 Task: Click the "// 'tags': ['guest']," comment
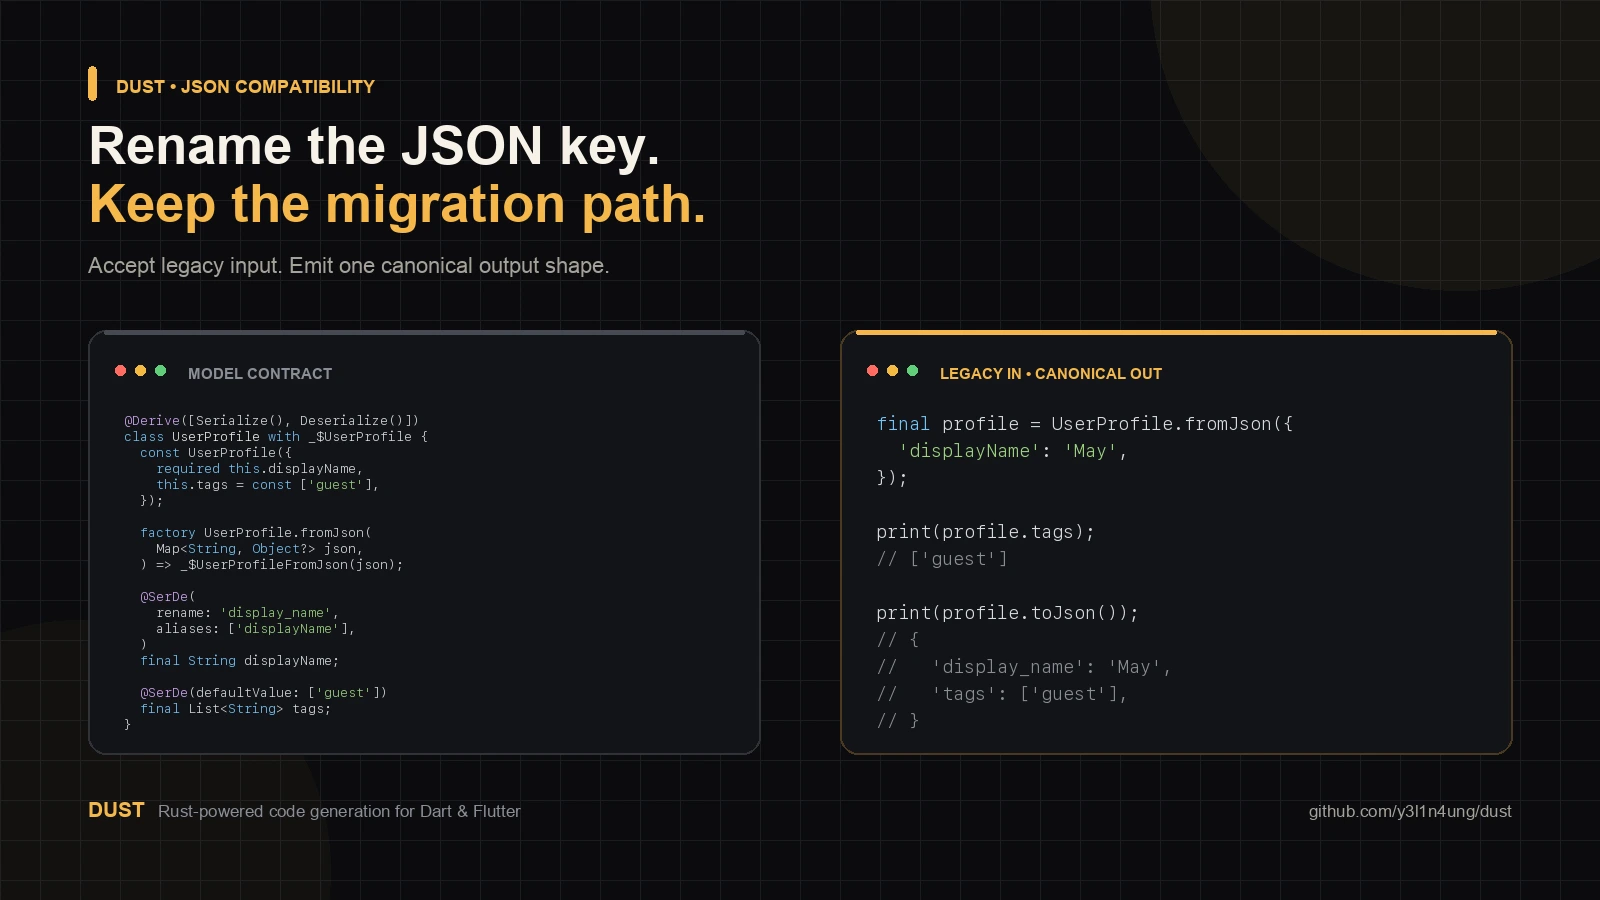point(1002,694)
